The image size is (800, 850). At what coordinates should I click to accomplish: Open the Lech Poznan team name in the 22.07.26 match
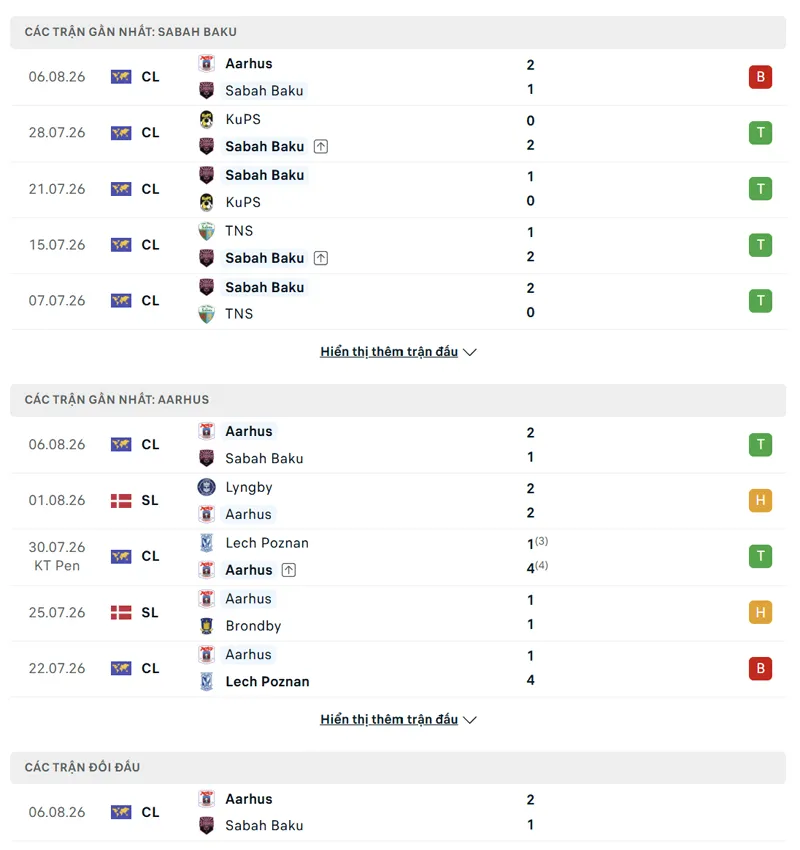click(x=267, y=681)
